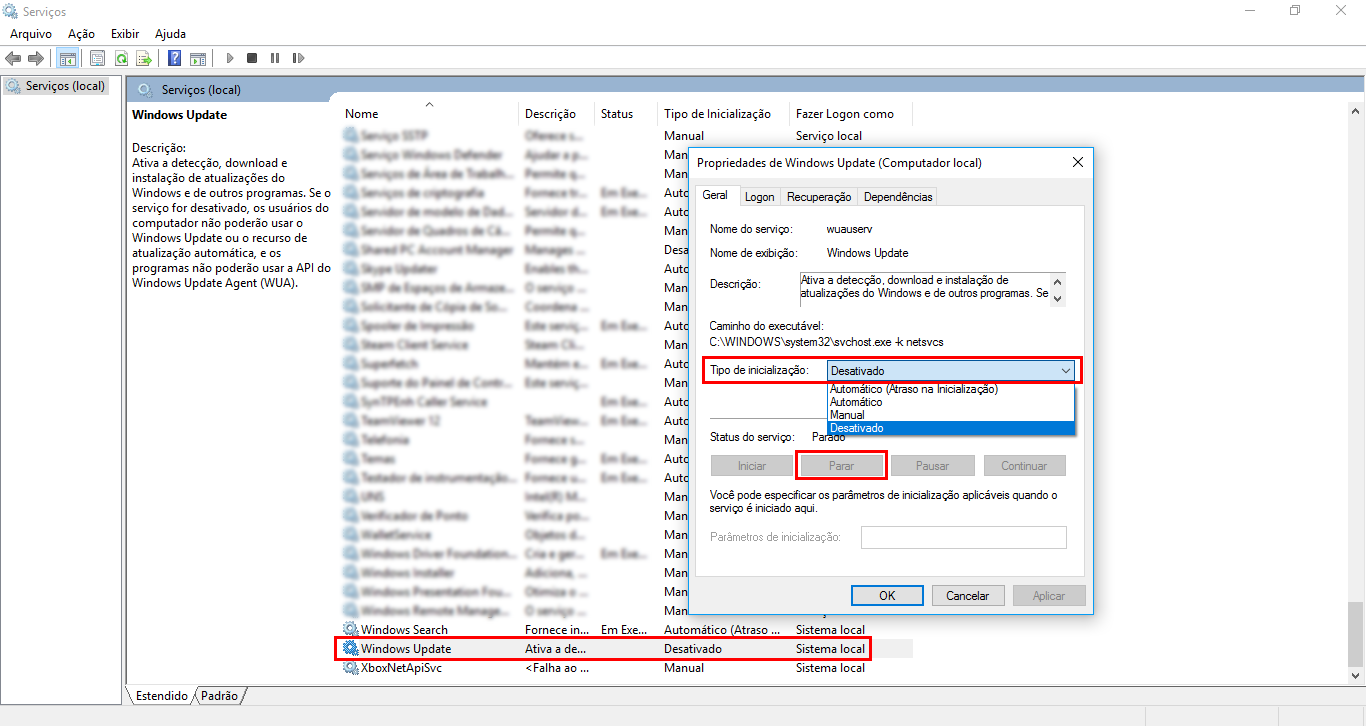Image resolution: width=1366 pixels, height=726 pixels.
Task: Click gear icon of Windows Update row
Action: click(350, 648)
